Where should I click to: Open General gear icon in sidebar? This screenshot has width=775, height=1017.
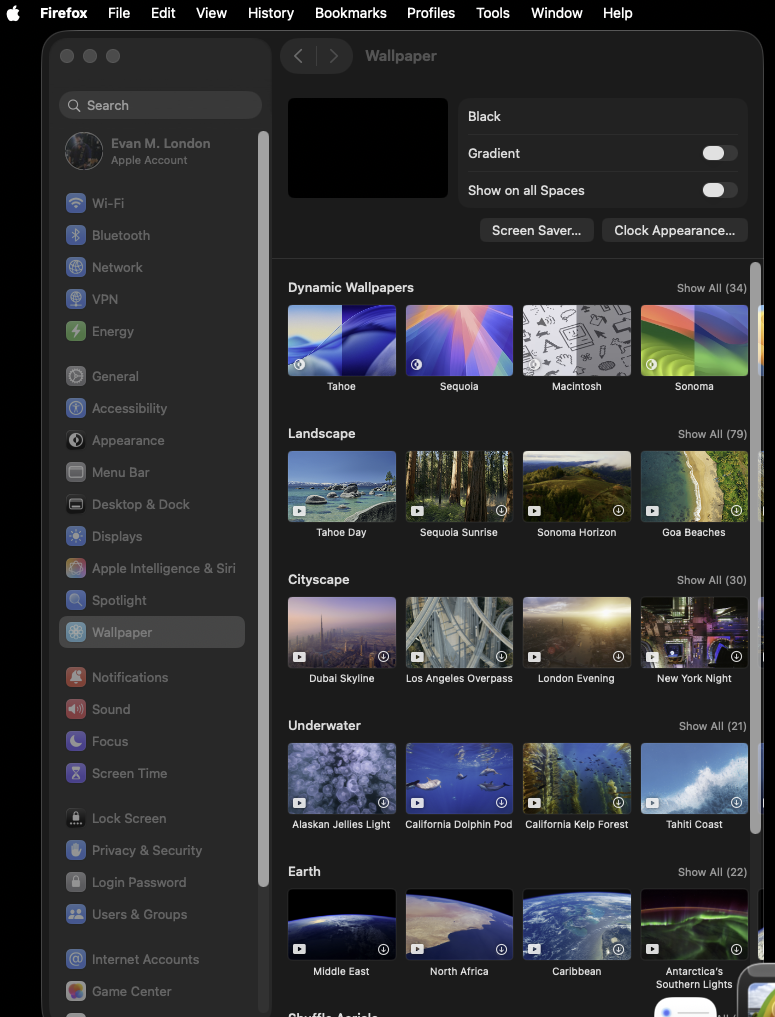point(76,376)
